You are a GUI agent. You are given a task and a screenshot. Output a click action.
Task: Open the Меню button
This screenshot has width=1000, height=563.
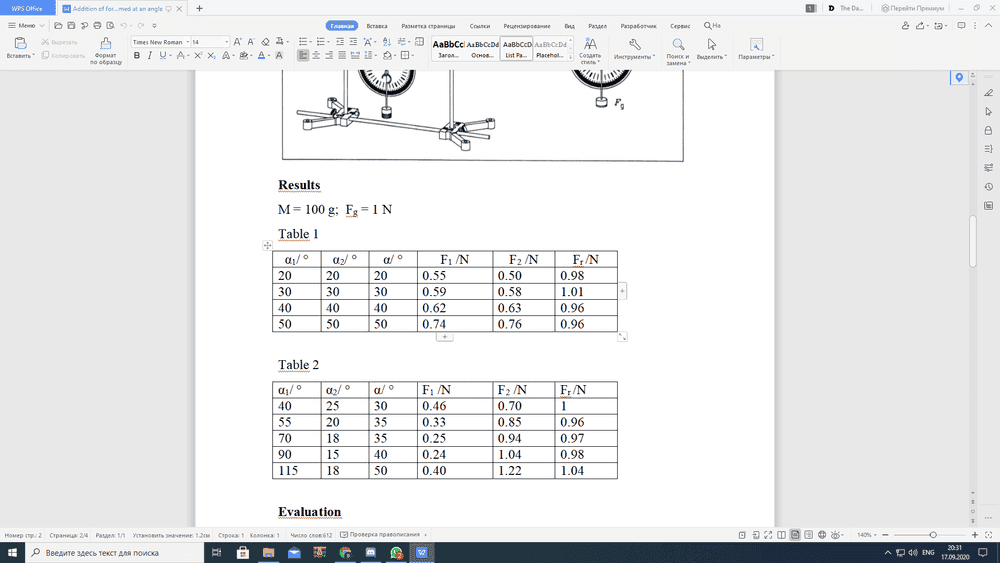click(26, 25)
